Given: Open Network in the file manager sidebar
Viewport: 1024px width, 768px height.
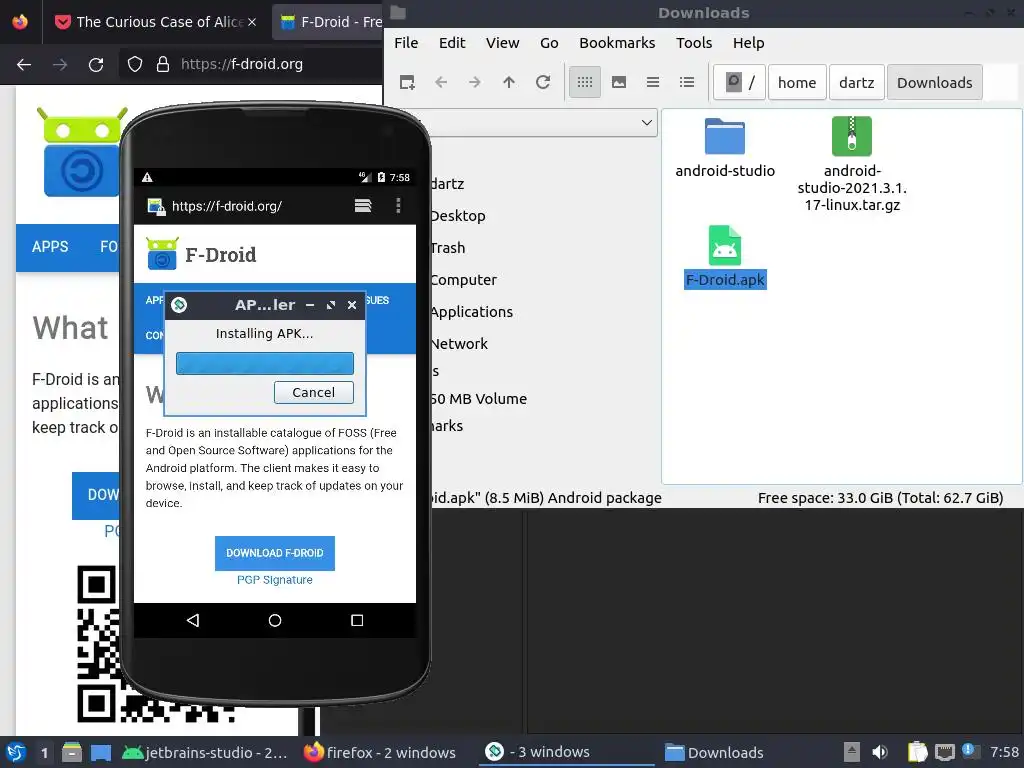Looking at the screenshot, I should point(459,344).
